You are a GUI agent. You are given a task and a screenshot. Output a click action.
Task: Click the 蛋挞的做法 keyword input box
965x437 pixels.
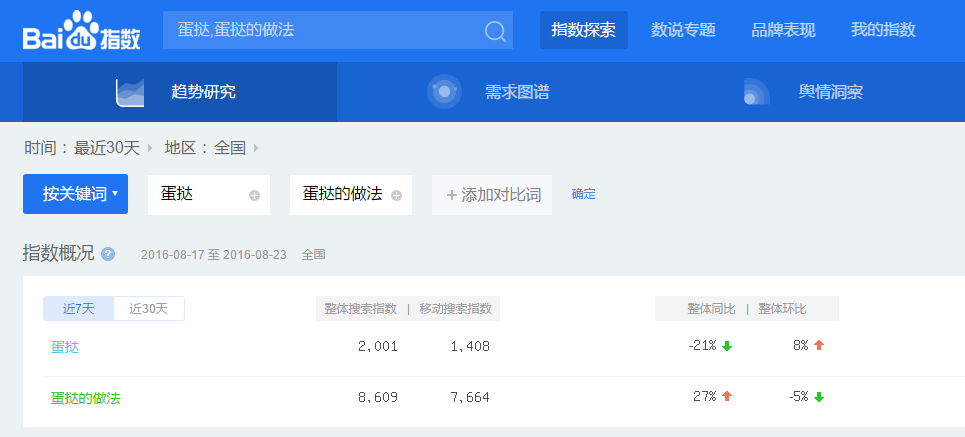351,194
